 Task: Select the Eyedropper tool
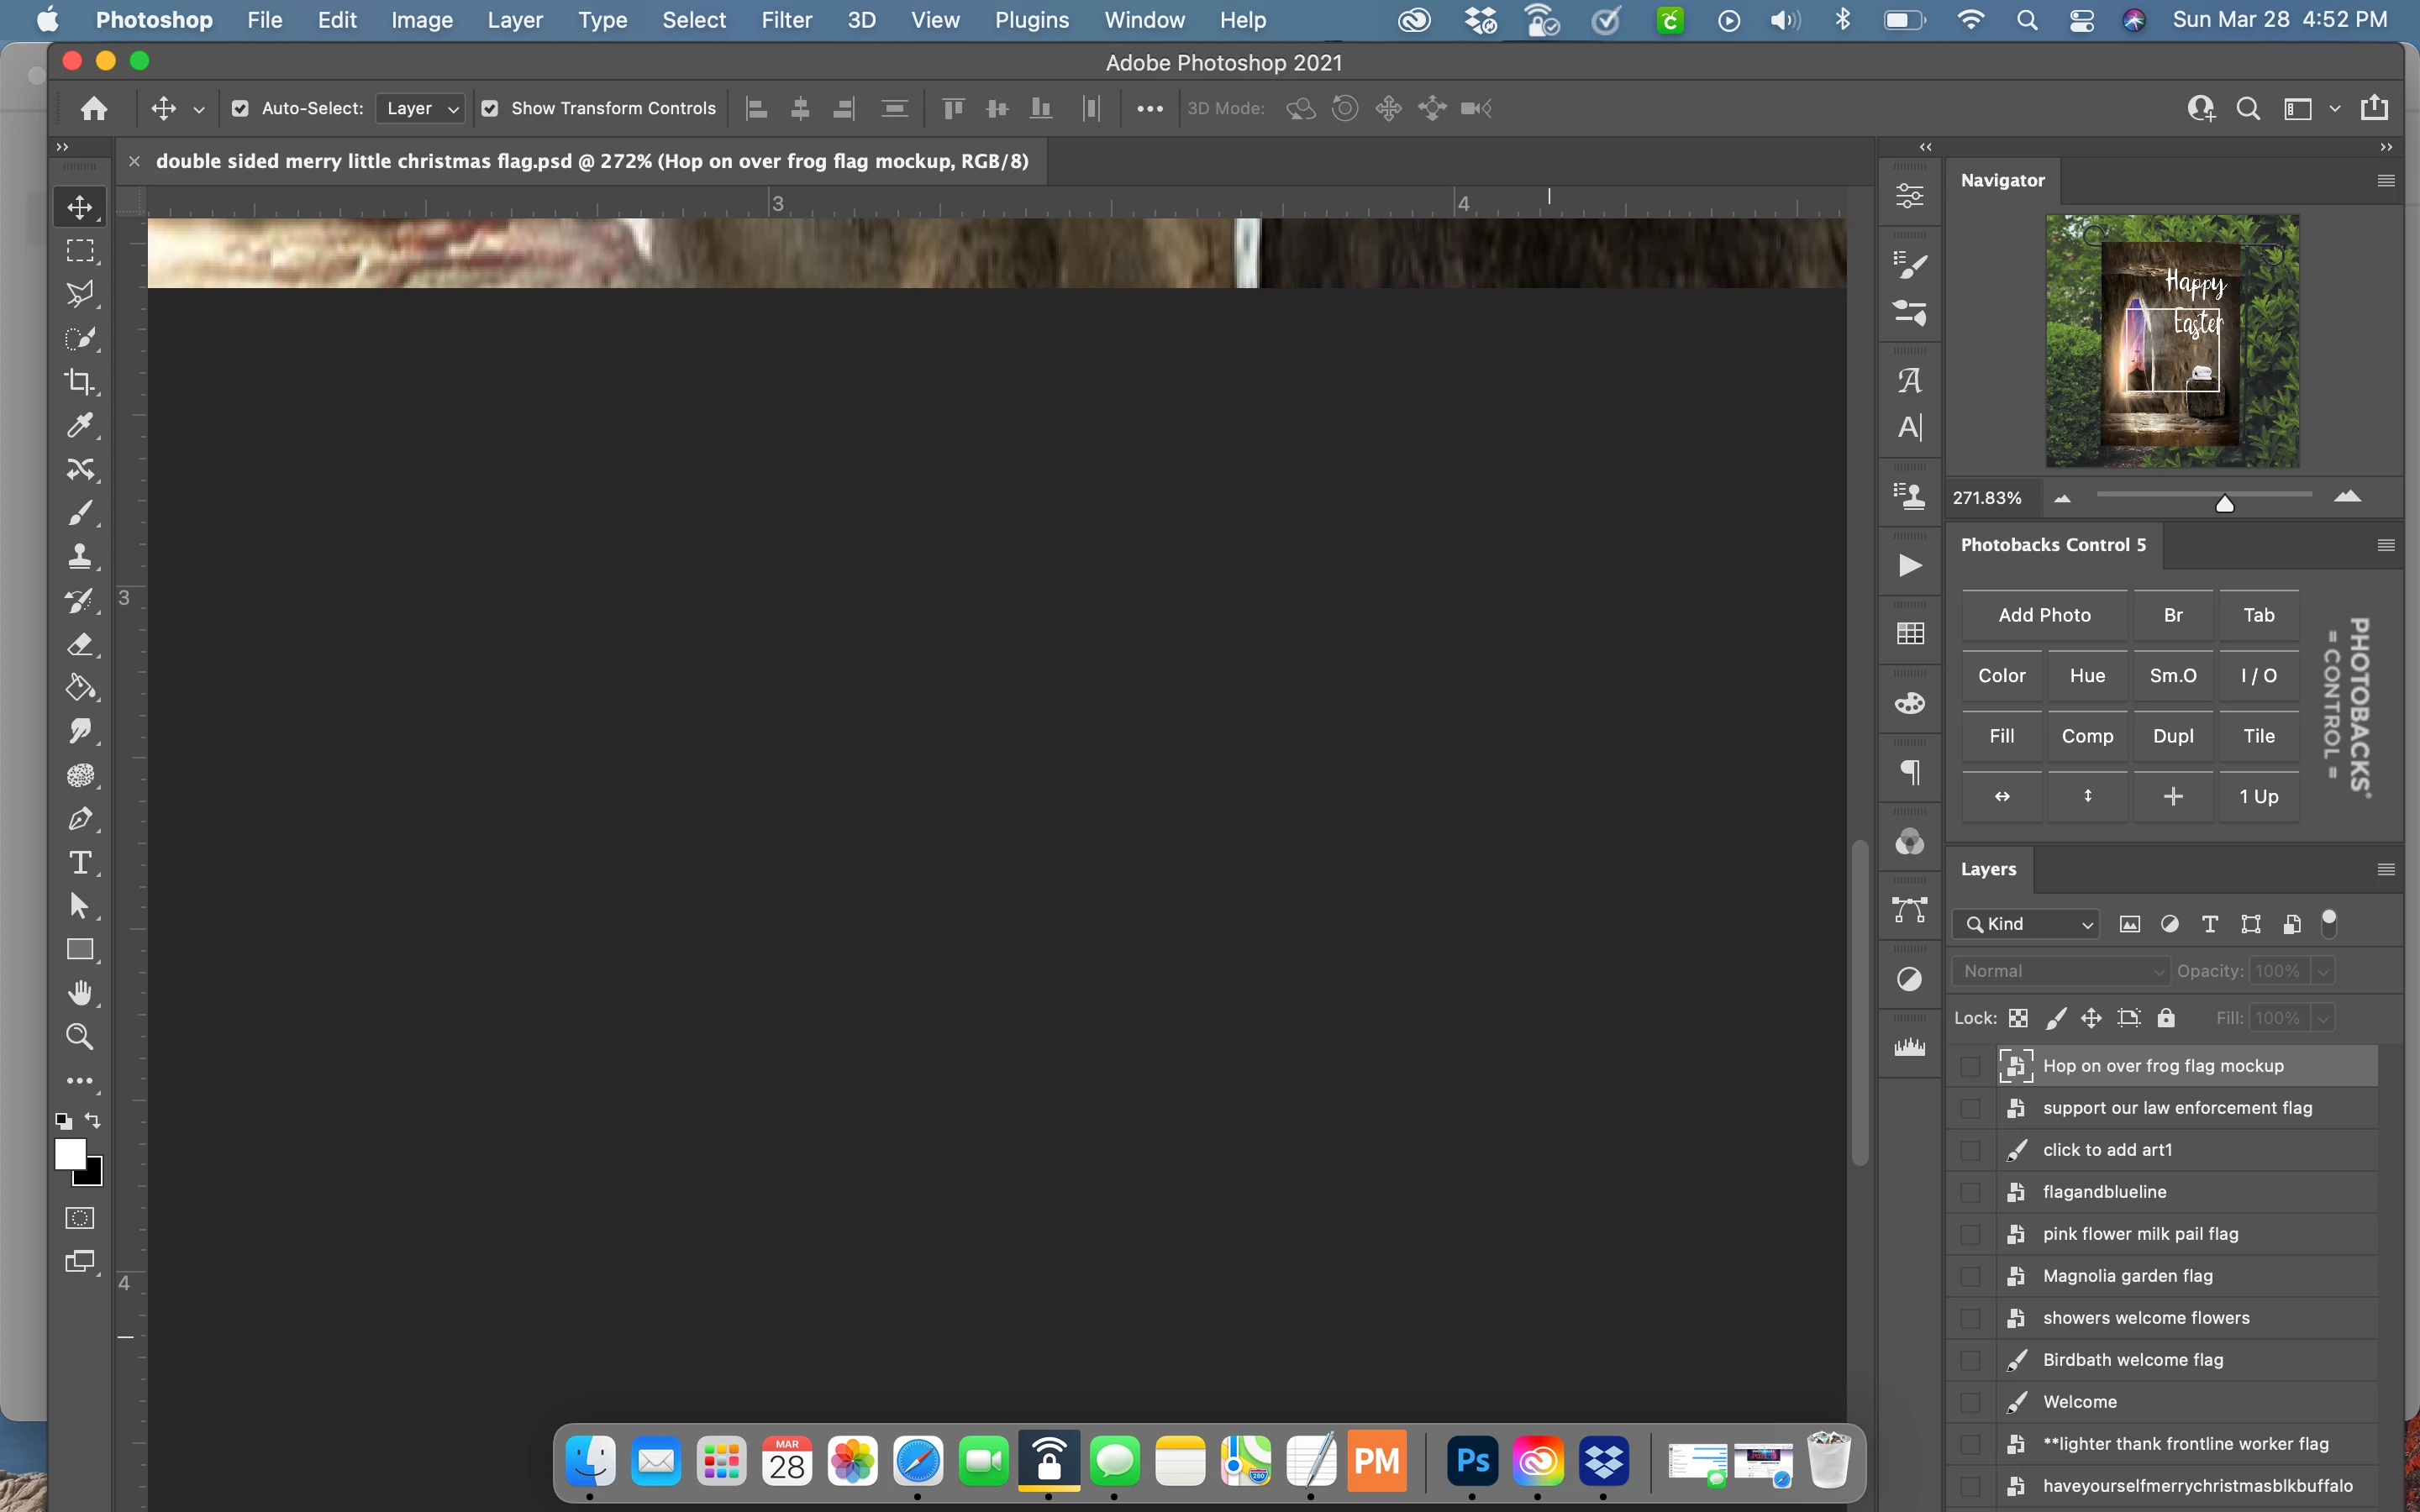pyautogui.click(x=80, y=425)
